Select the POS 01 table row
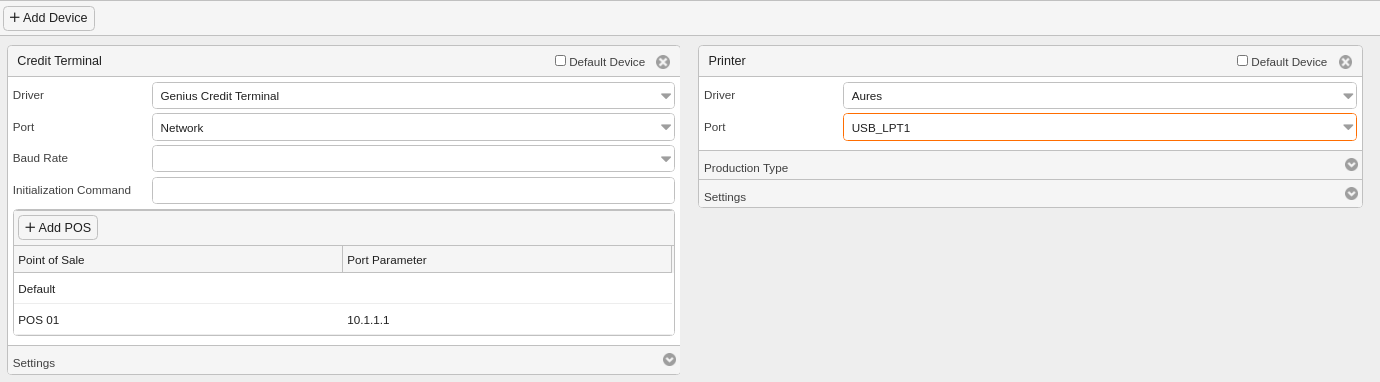The image size is (1380, 382). [343, 320]
